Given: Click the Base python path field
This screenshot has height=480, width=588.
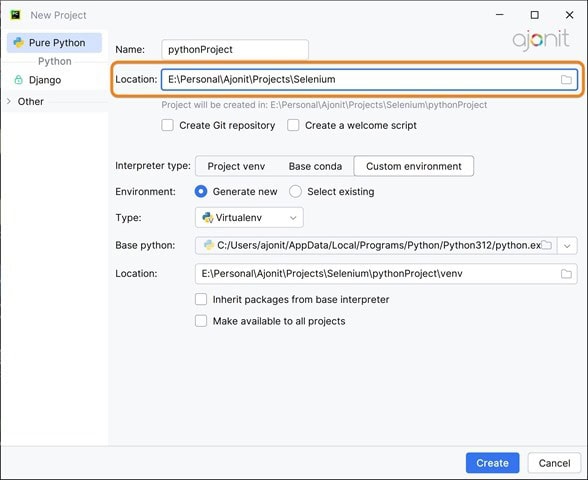Looking at the screenshot, I should pos(376,245).
